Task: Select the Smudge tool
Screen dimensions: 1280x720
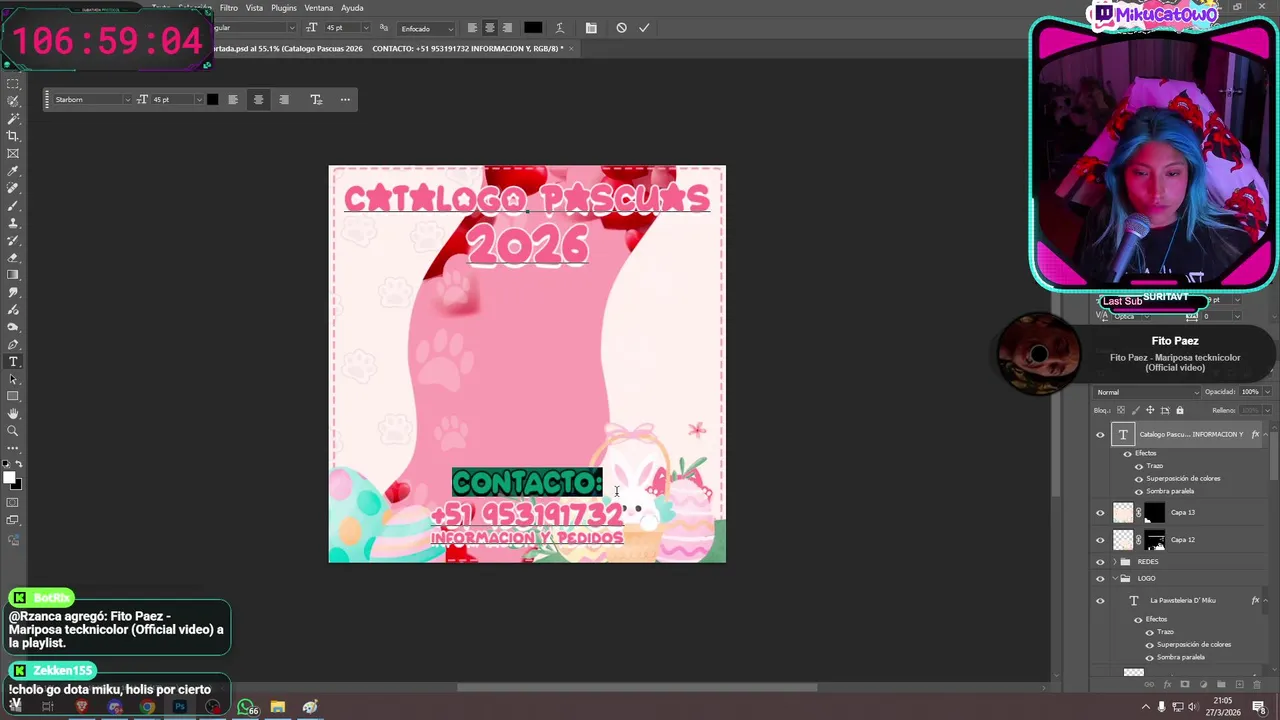Action: (x=13, y=292)
